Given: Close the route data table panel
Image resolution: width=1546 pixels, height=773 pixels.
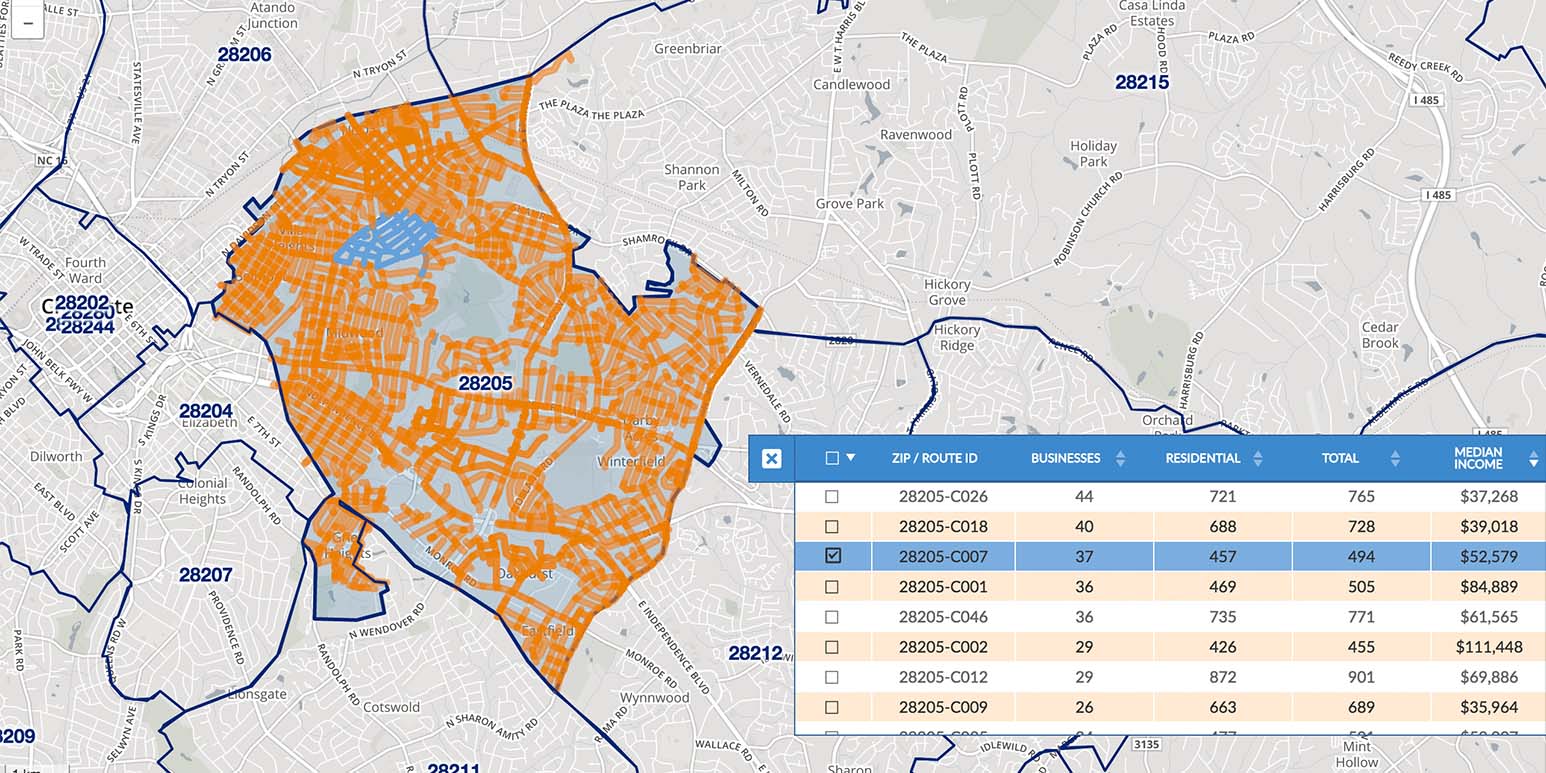Looking at the screenshot, I should (771, 459).
